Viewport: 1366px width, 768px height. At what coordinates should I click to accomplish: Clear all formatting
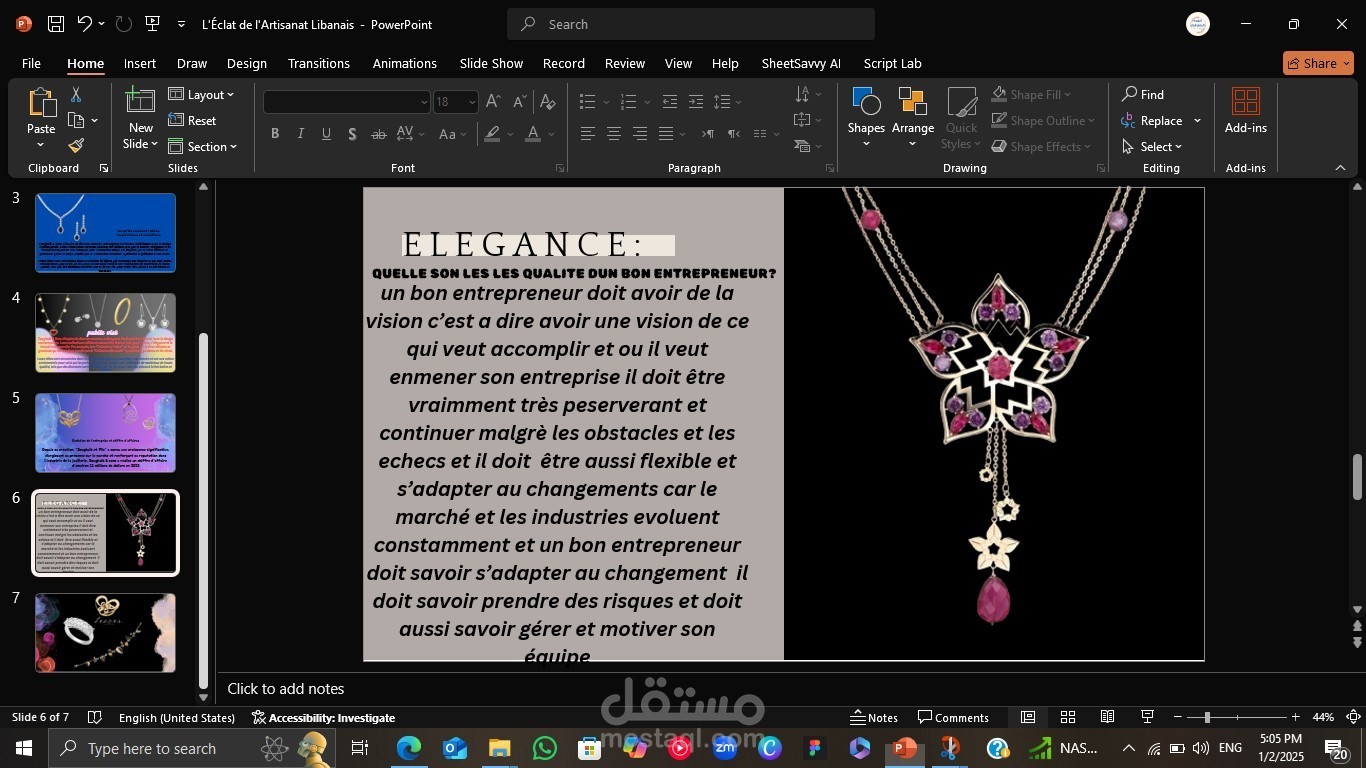tap(547, 102)
